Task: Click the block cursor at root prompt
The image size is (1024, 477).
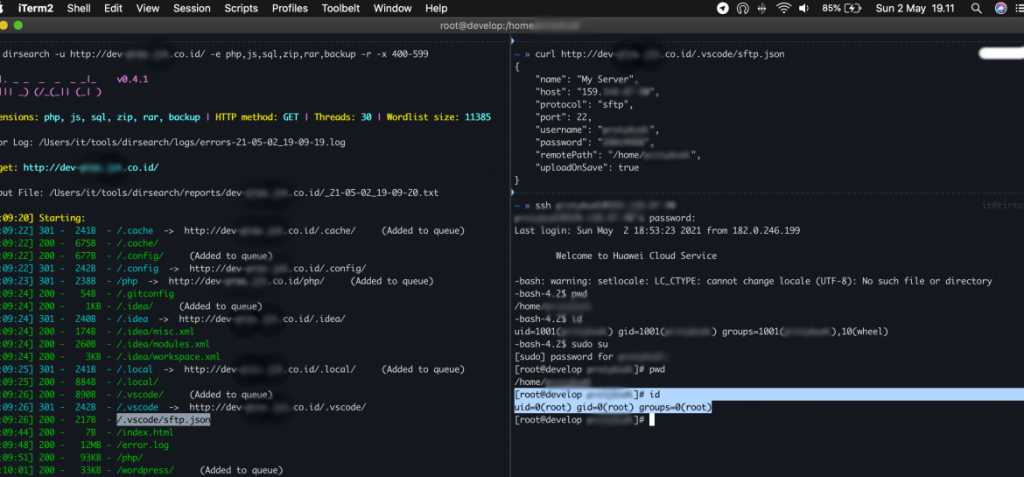Action: 651,420
